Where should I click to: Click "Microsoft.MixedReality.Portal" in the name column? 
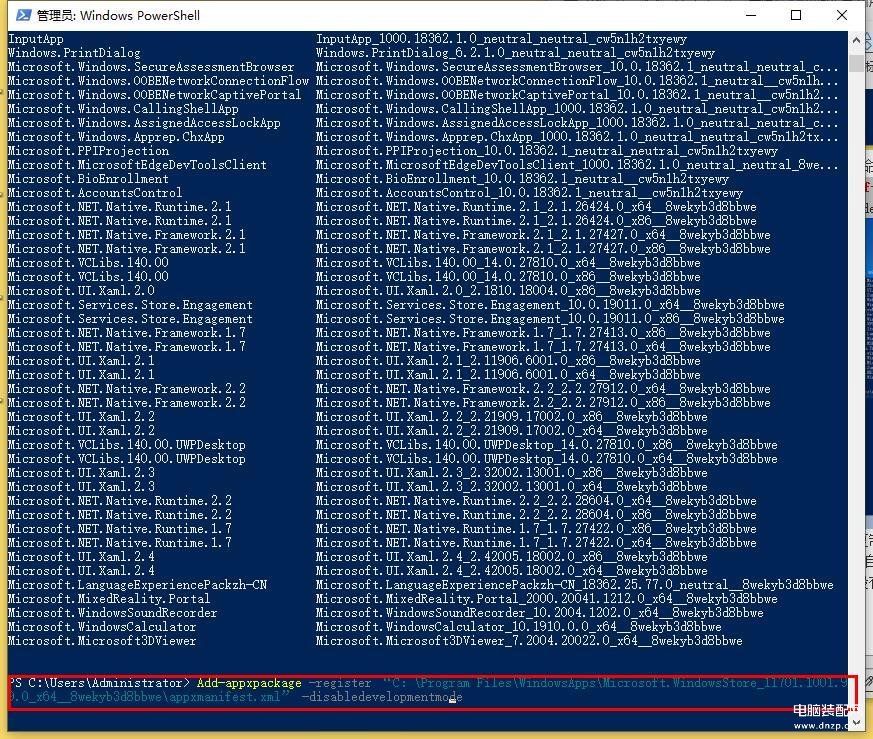point(109,599)
